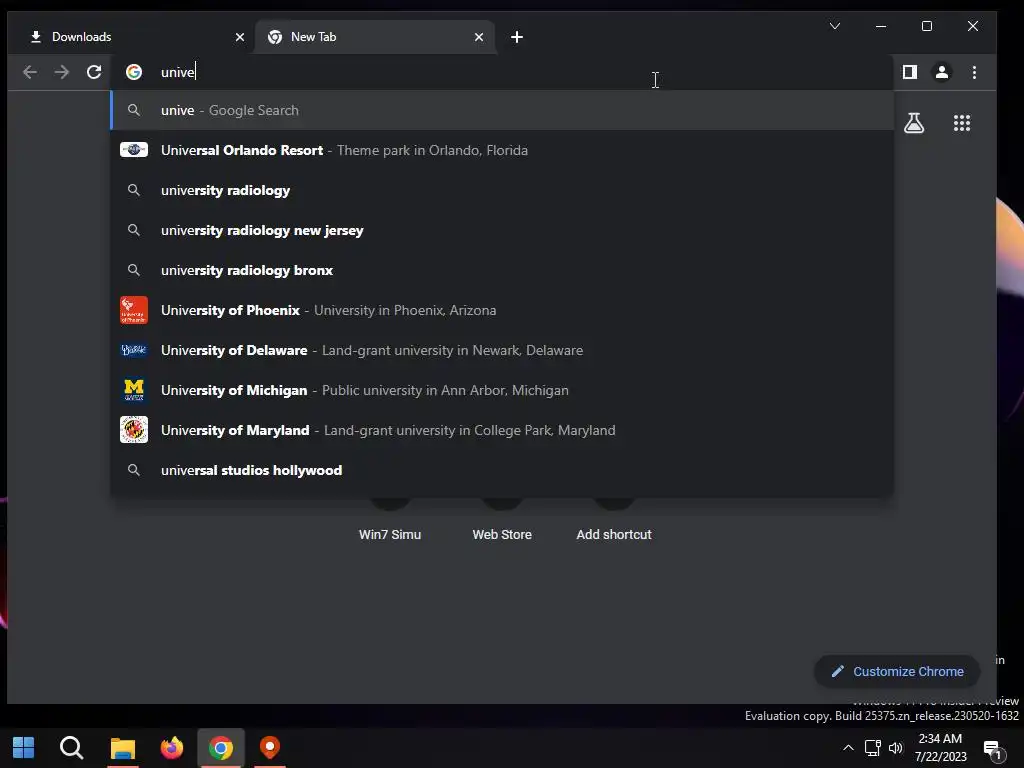
Task: Click Customize Chrome button
Action: [x=897, y=671]
